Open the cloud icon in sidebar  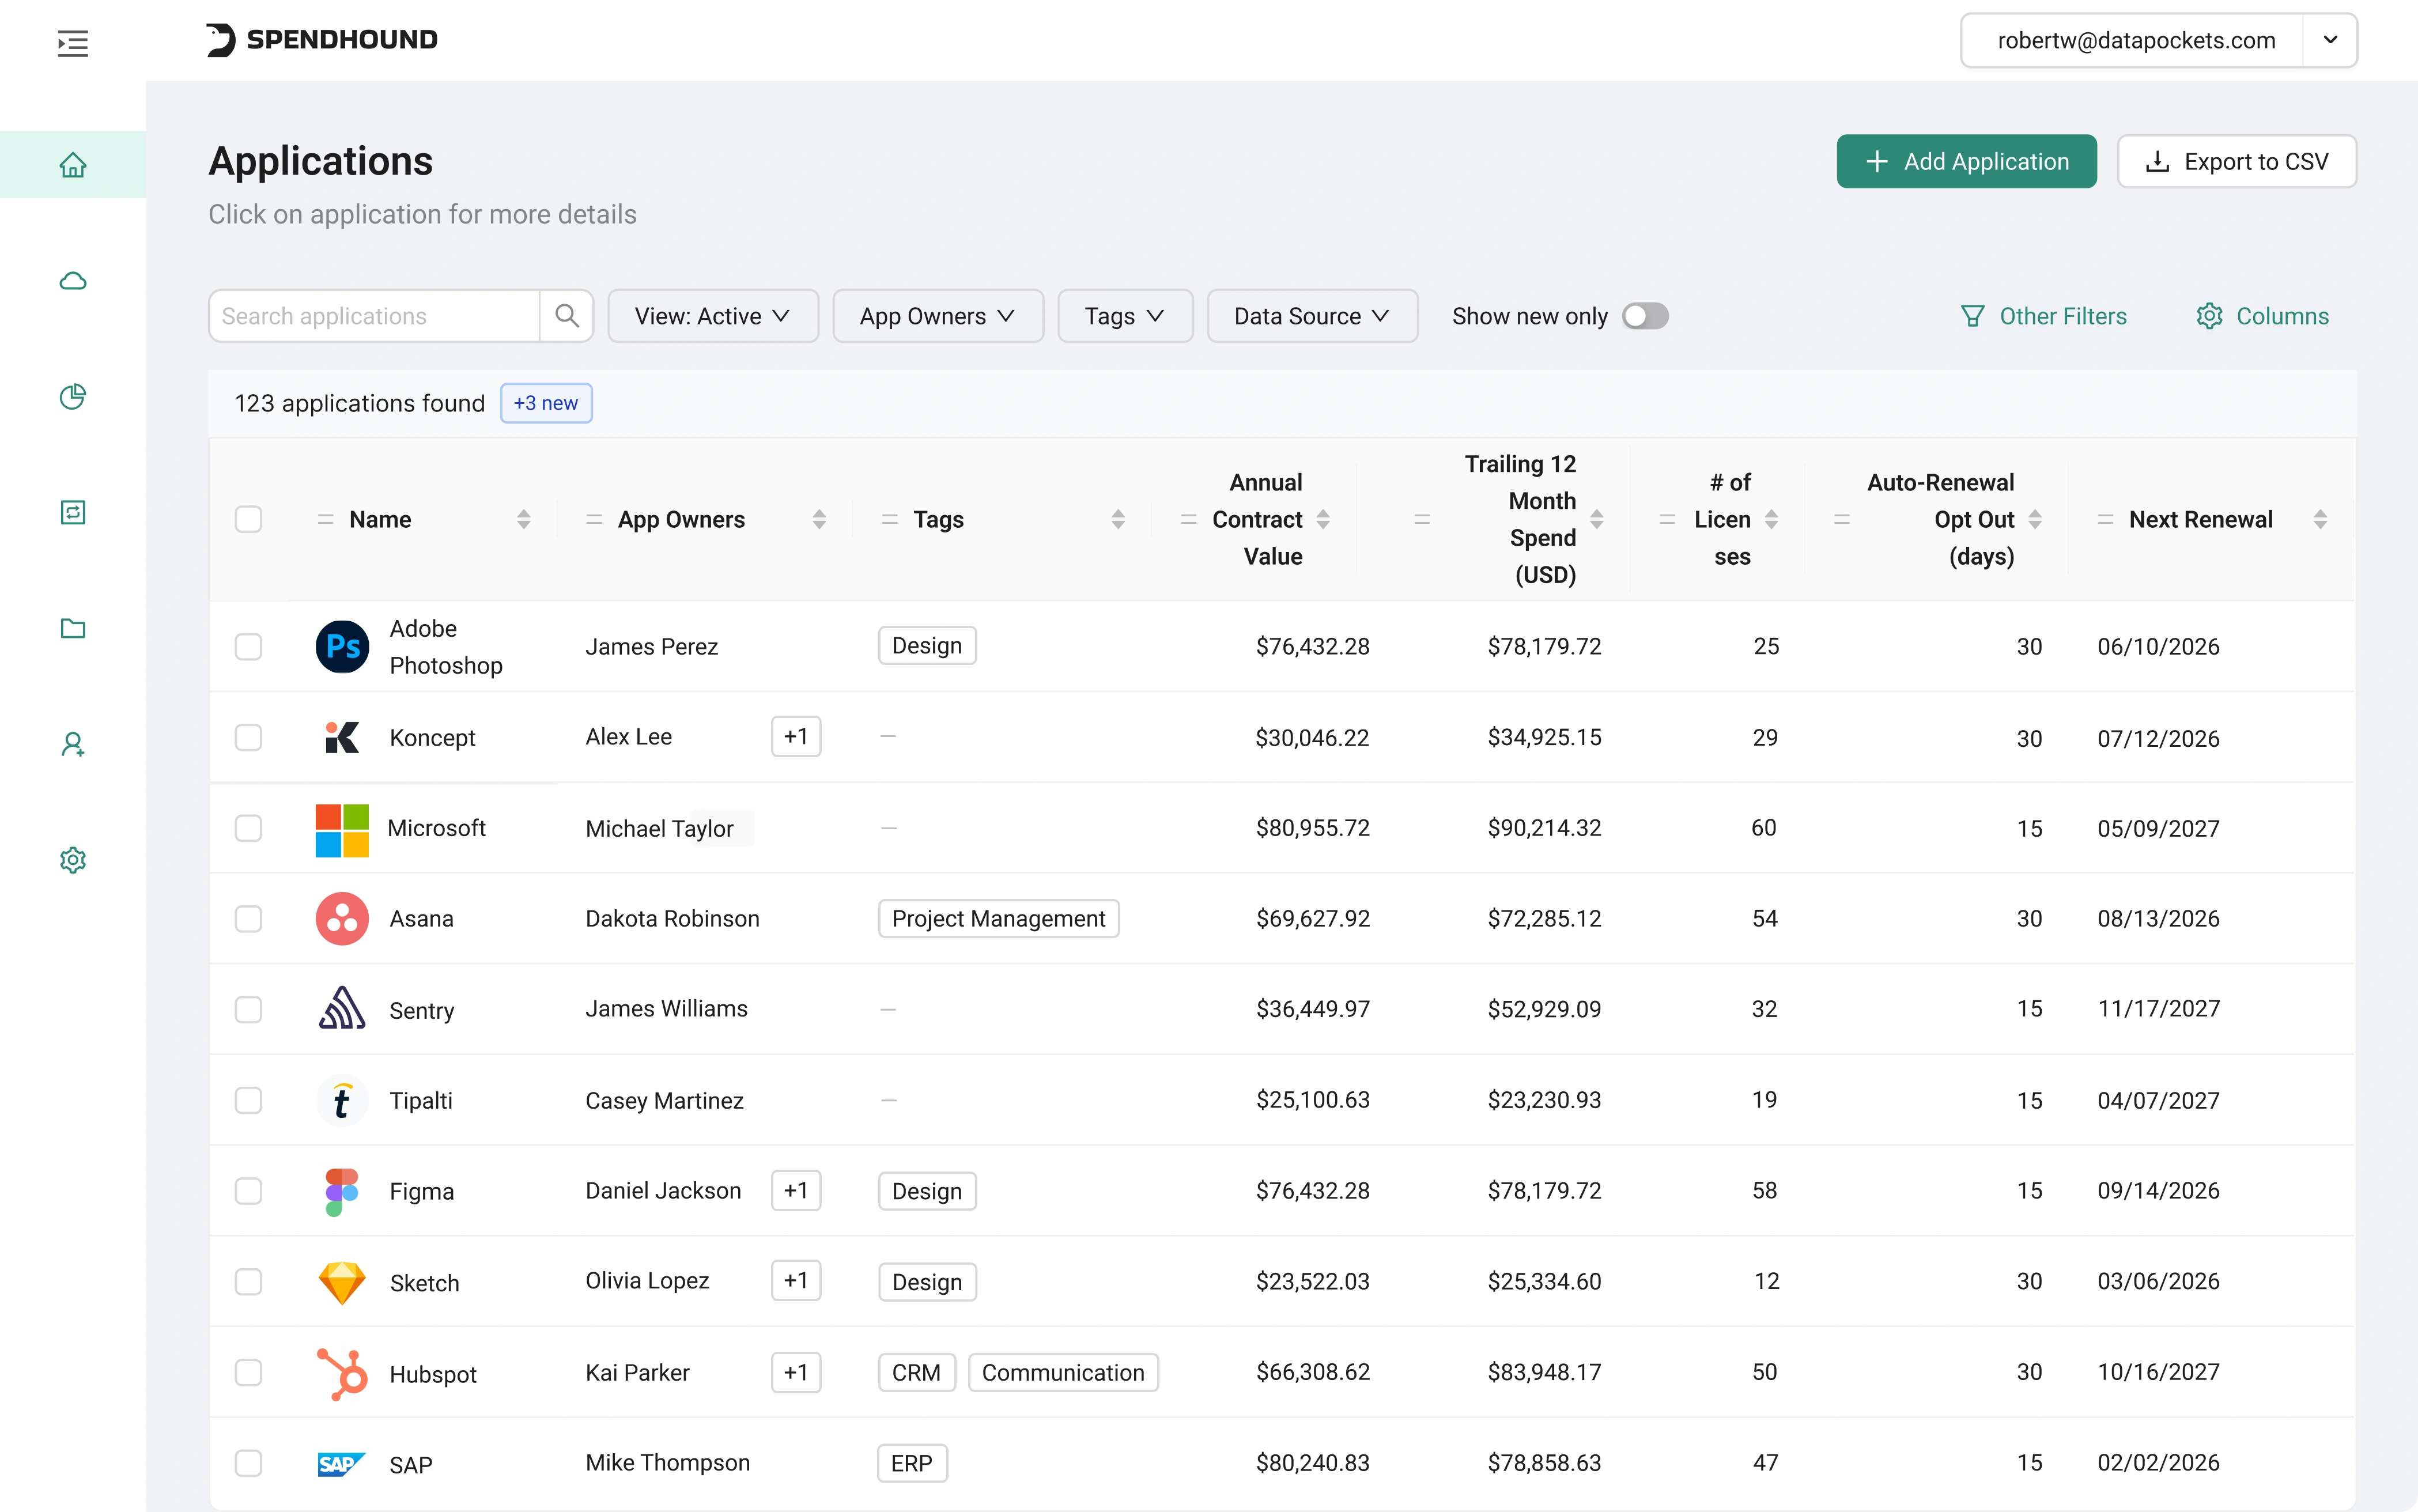[72, 281]
